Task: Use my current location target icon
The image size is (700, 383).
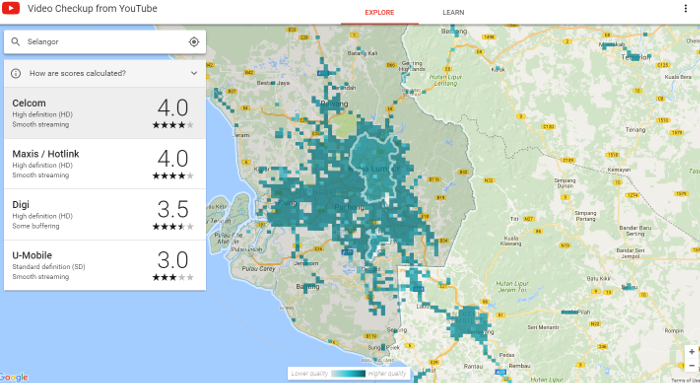Action: (194, 42)
